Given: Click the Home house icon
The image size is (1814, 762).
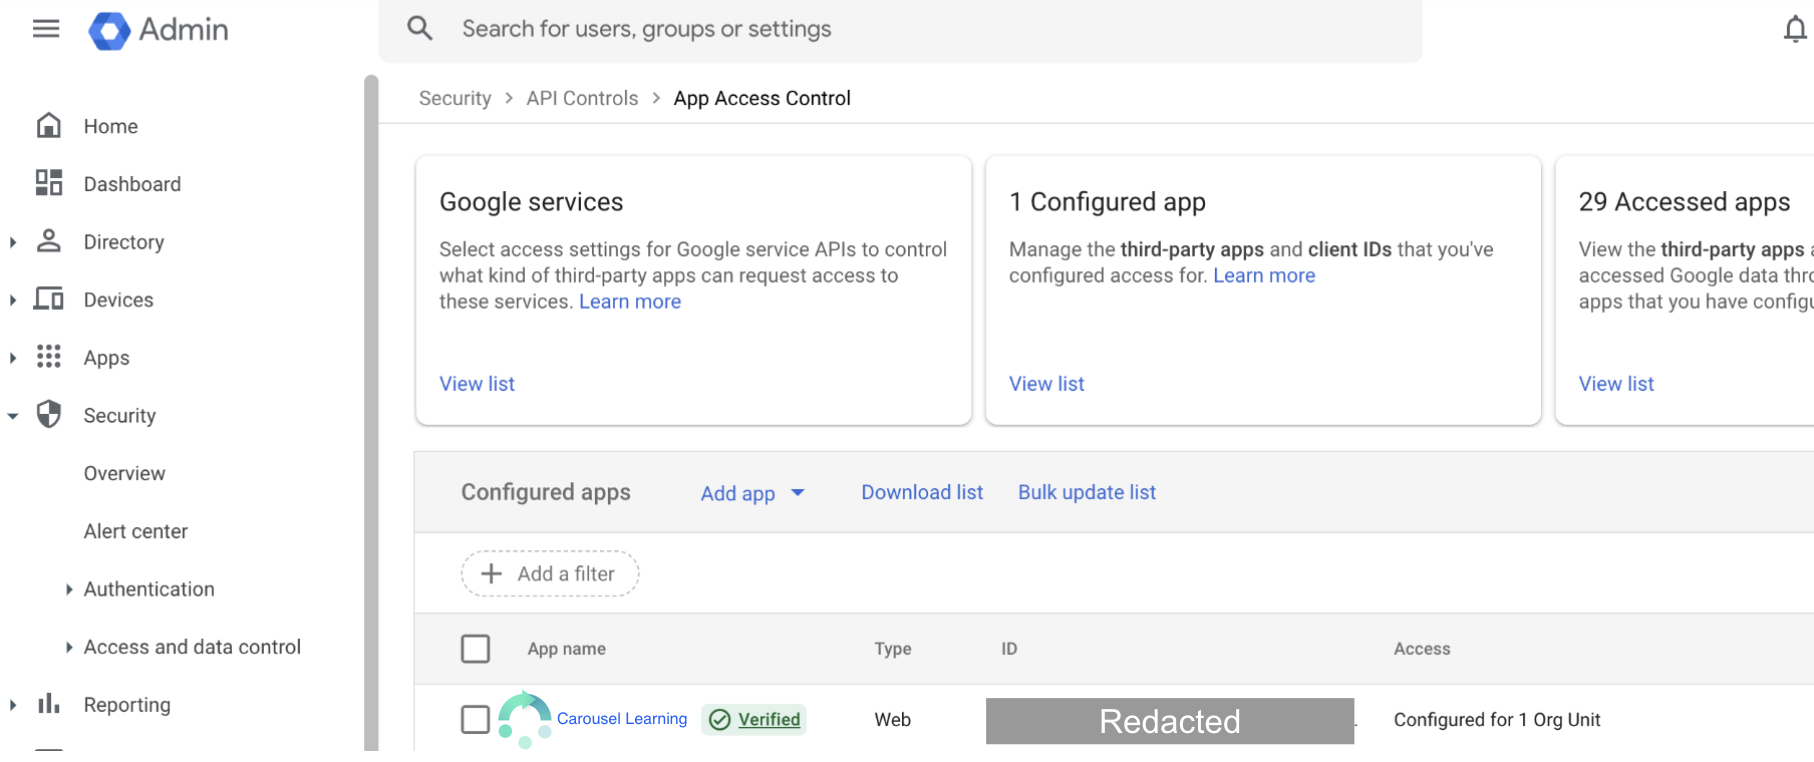Looking at the screenshot, I should point(49,126).
